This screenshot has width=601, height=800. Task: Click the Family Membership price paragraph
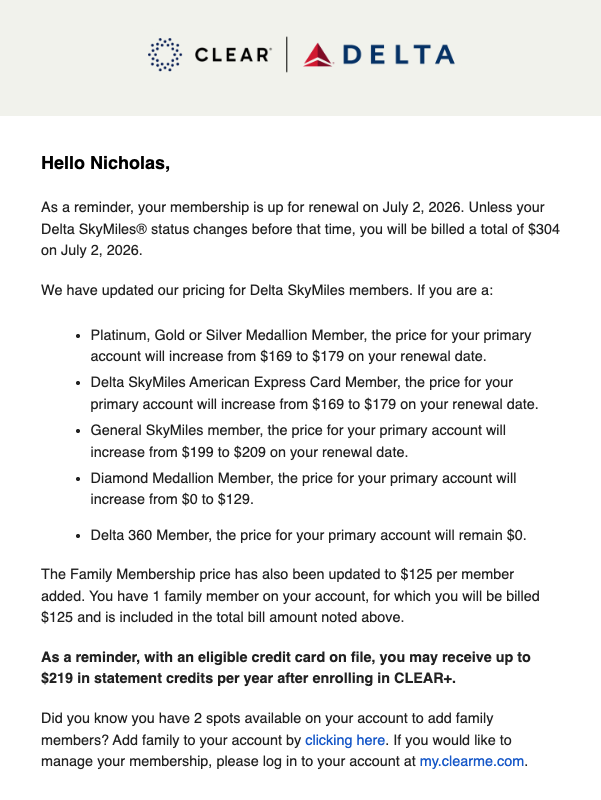click(x=290, y=595)
